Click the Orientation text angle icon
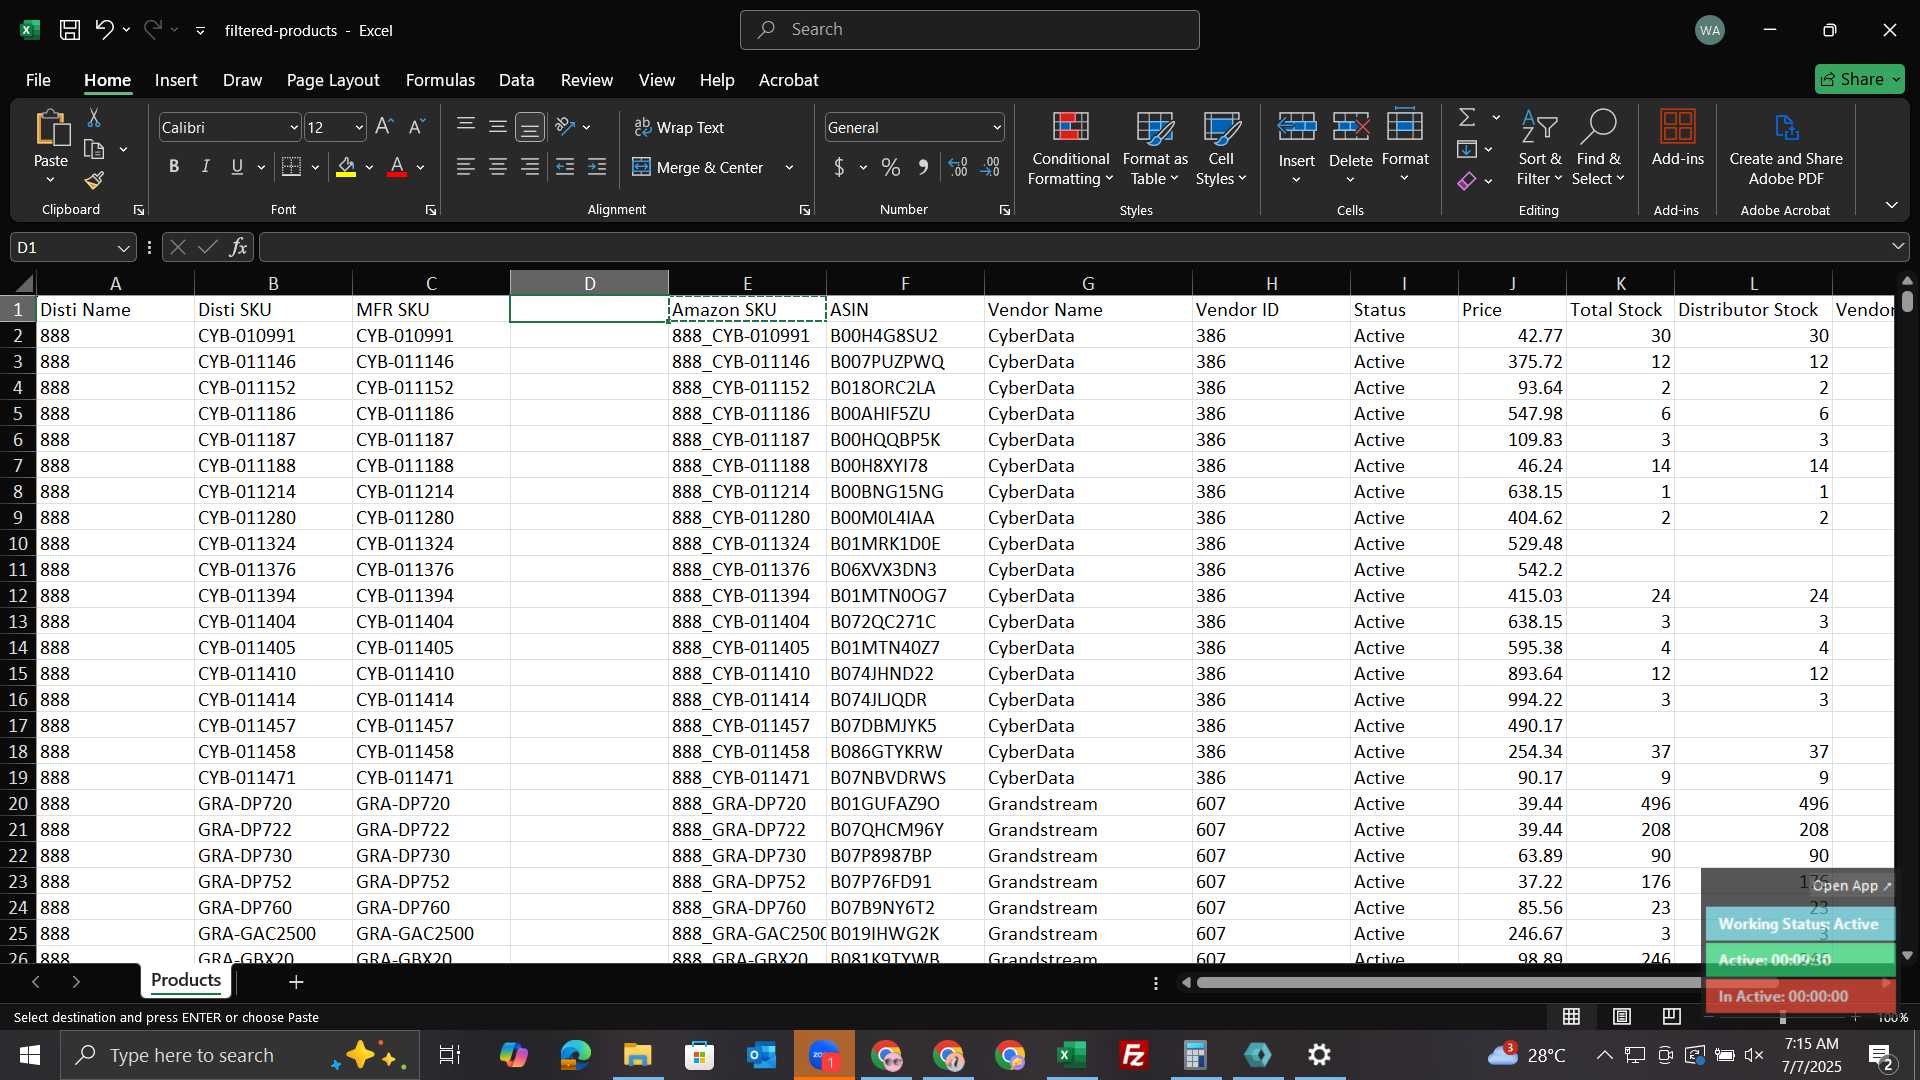 point(565,127)
